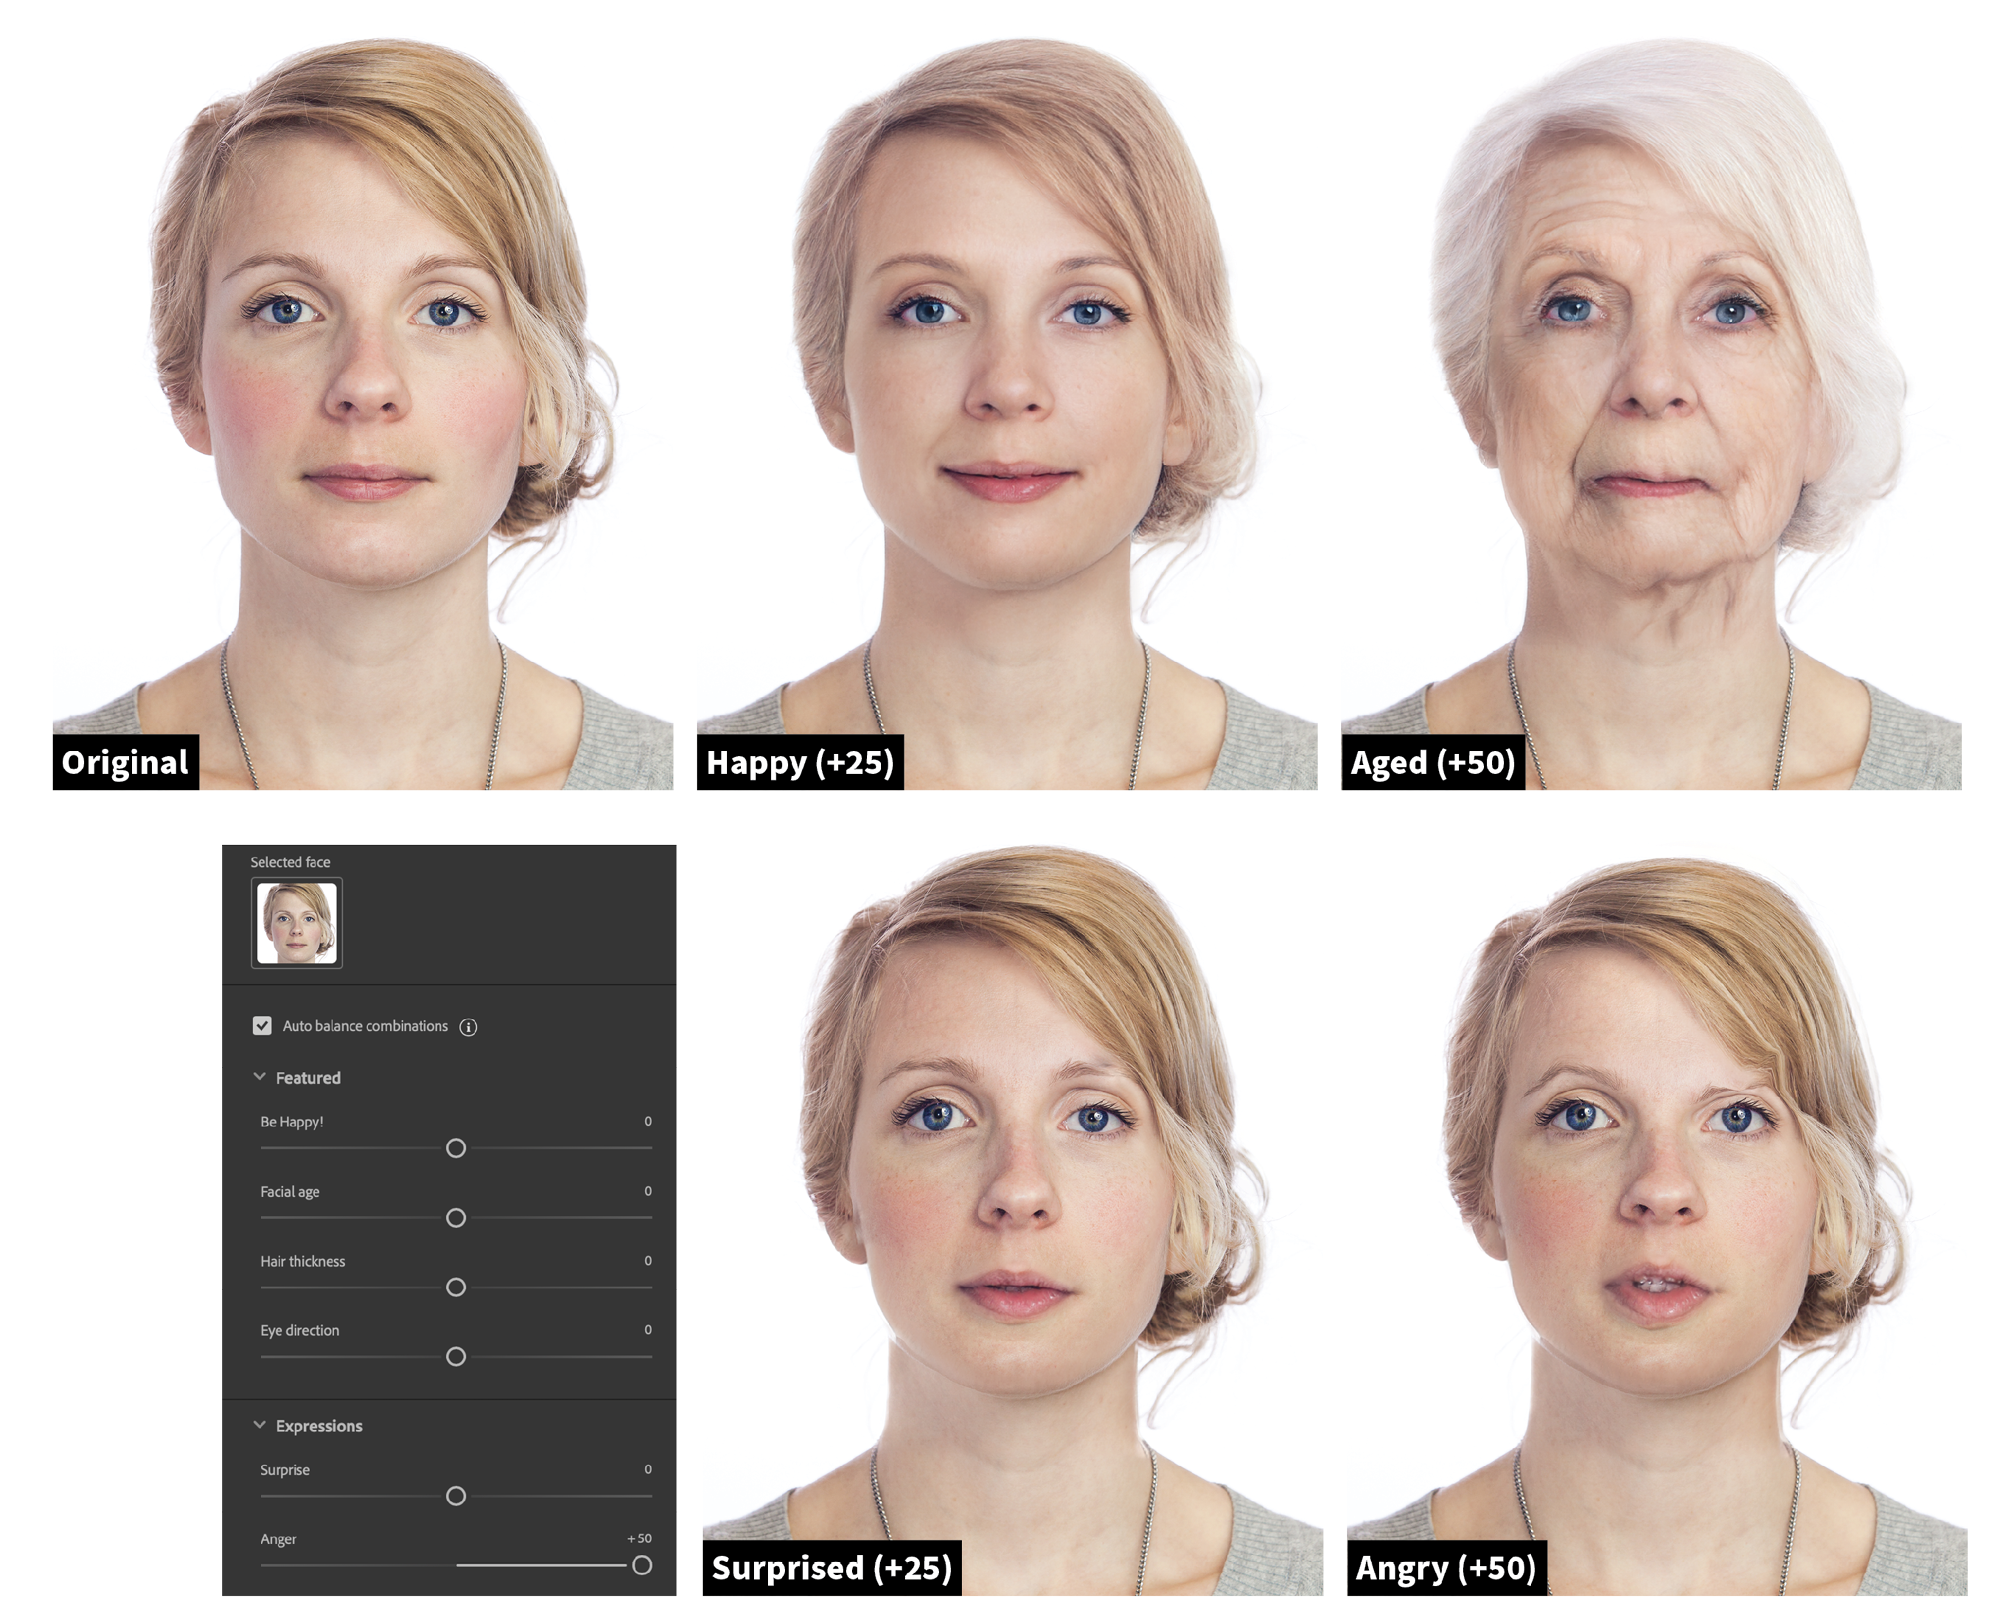The height and width of the screenshot is (1622, 2008).
Task: Click the Auto balance combinations text label
Action: click(x=365, y=1026)
